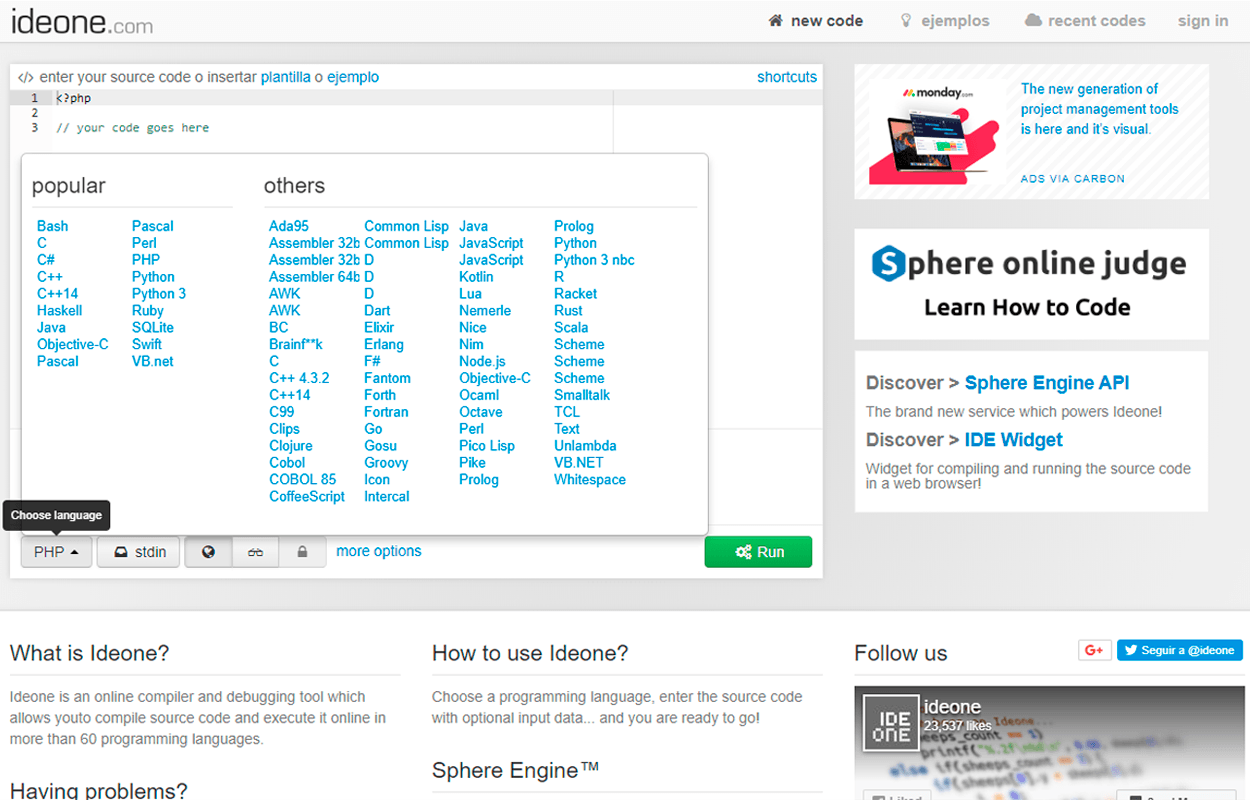Expand more options
Viewport: 1250px width, 800px height.
tap(379, 551)
